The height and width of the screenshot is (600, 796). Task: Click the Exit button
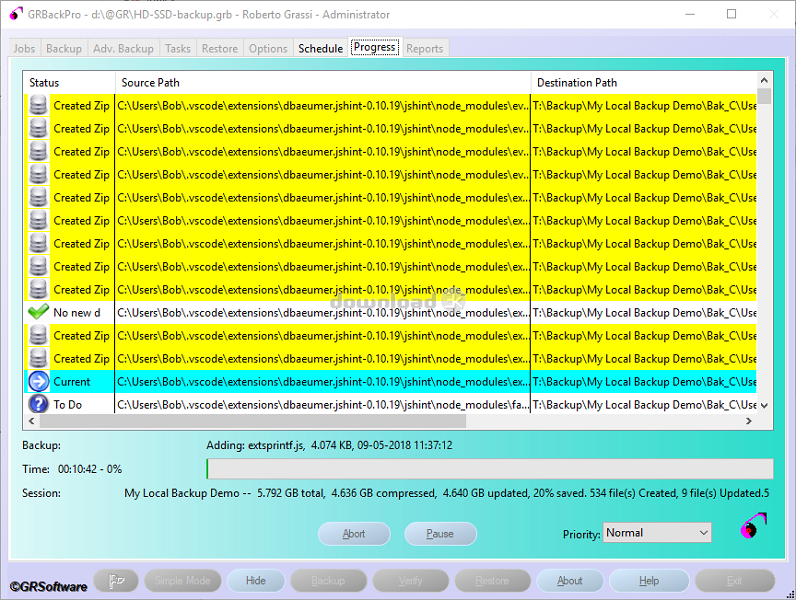click(735, 580)
